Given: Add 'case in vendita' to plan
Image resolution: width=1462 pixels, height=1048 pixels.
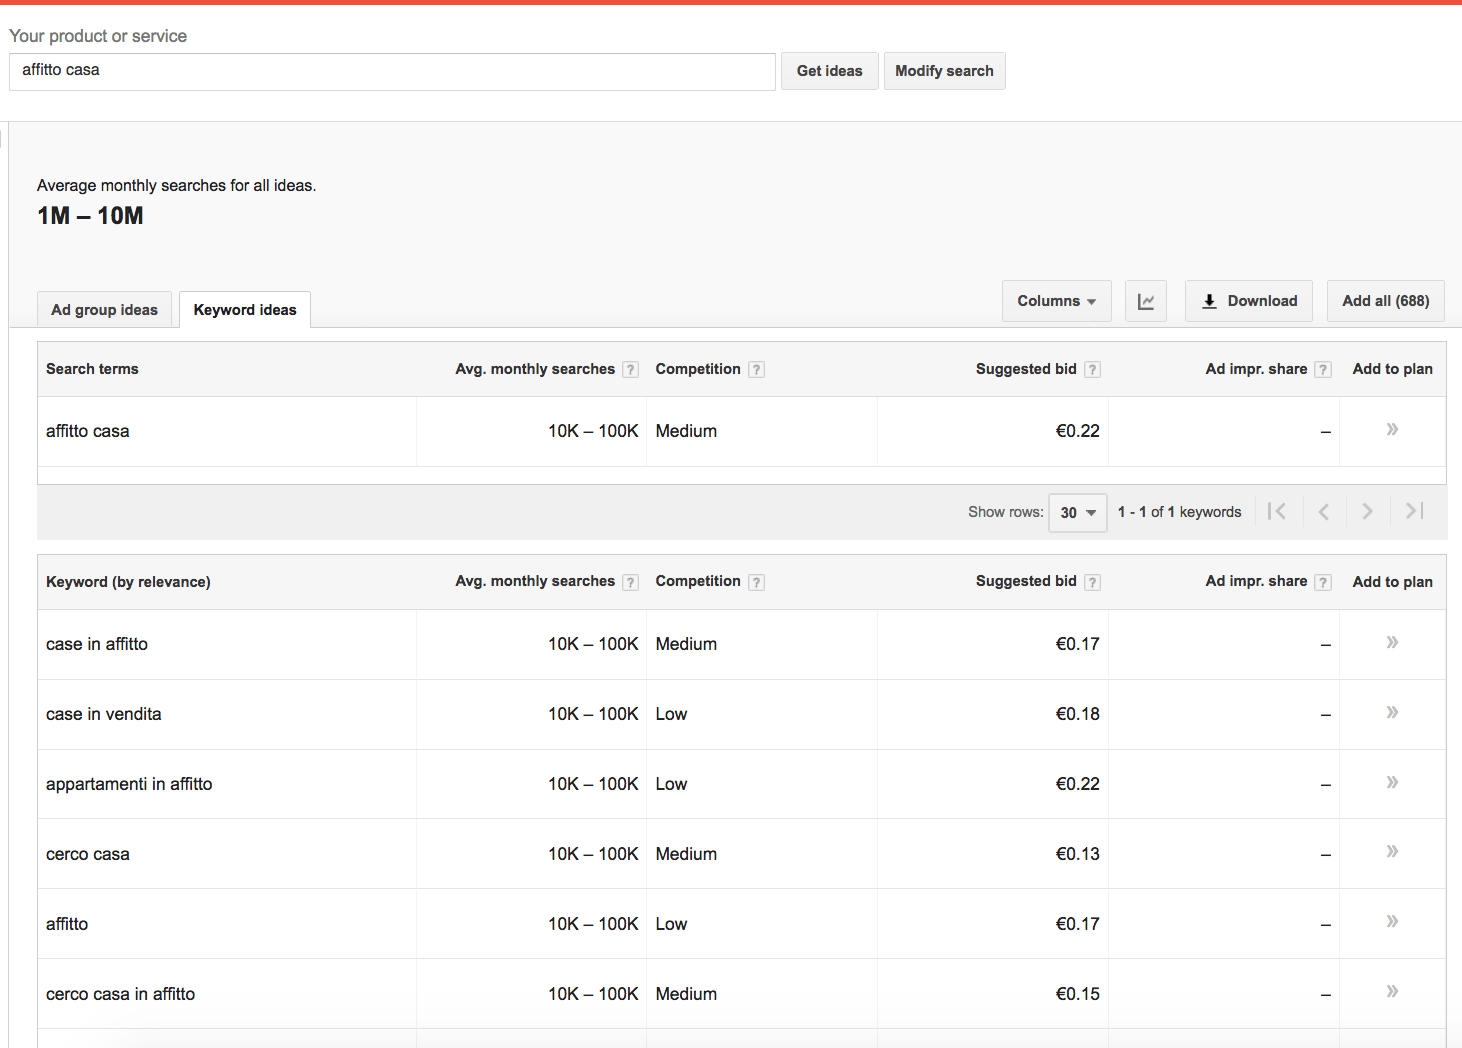Looking at the screenshot, I should 1392,712.
